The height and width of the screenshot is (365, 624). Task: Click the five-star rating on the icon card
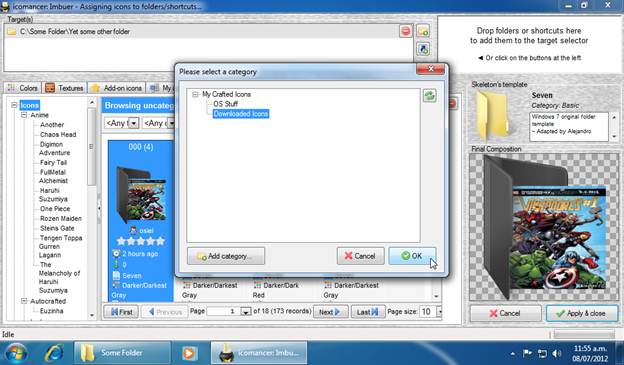(x=140, y=241)
